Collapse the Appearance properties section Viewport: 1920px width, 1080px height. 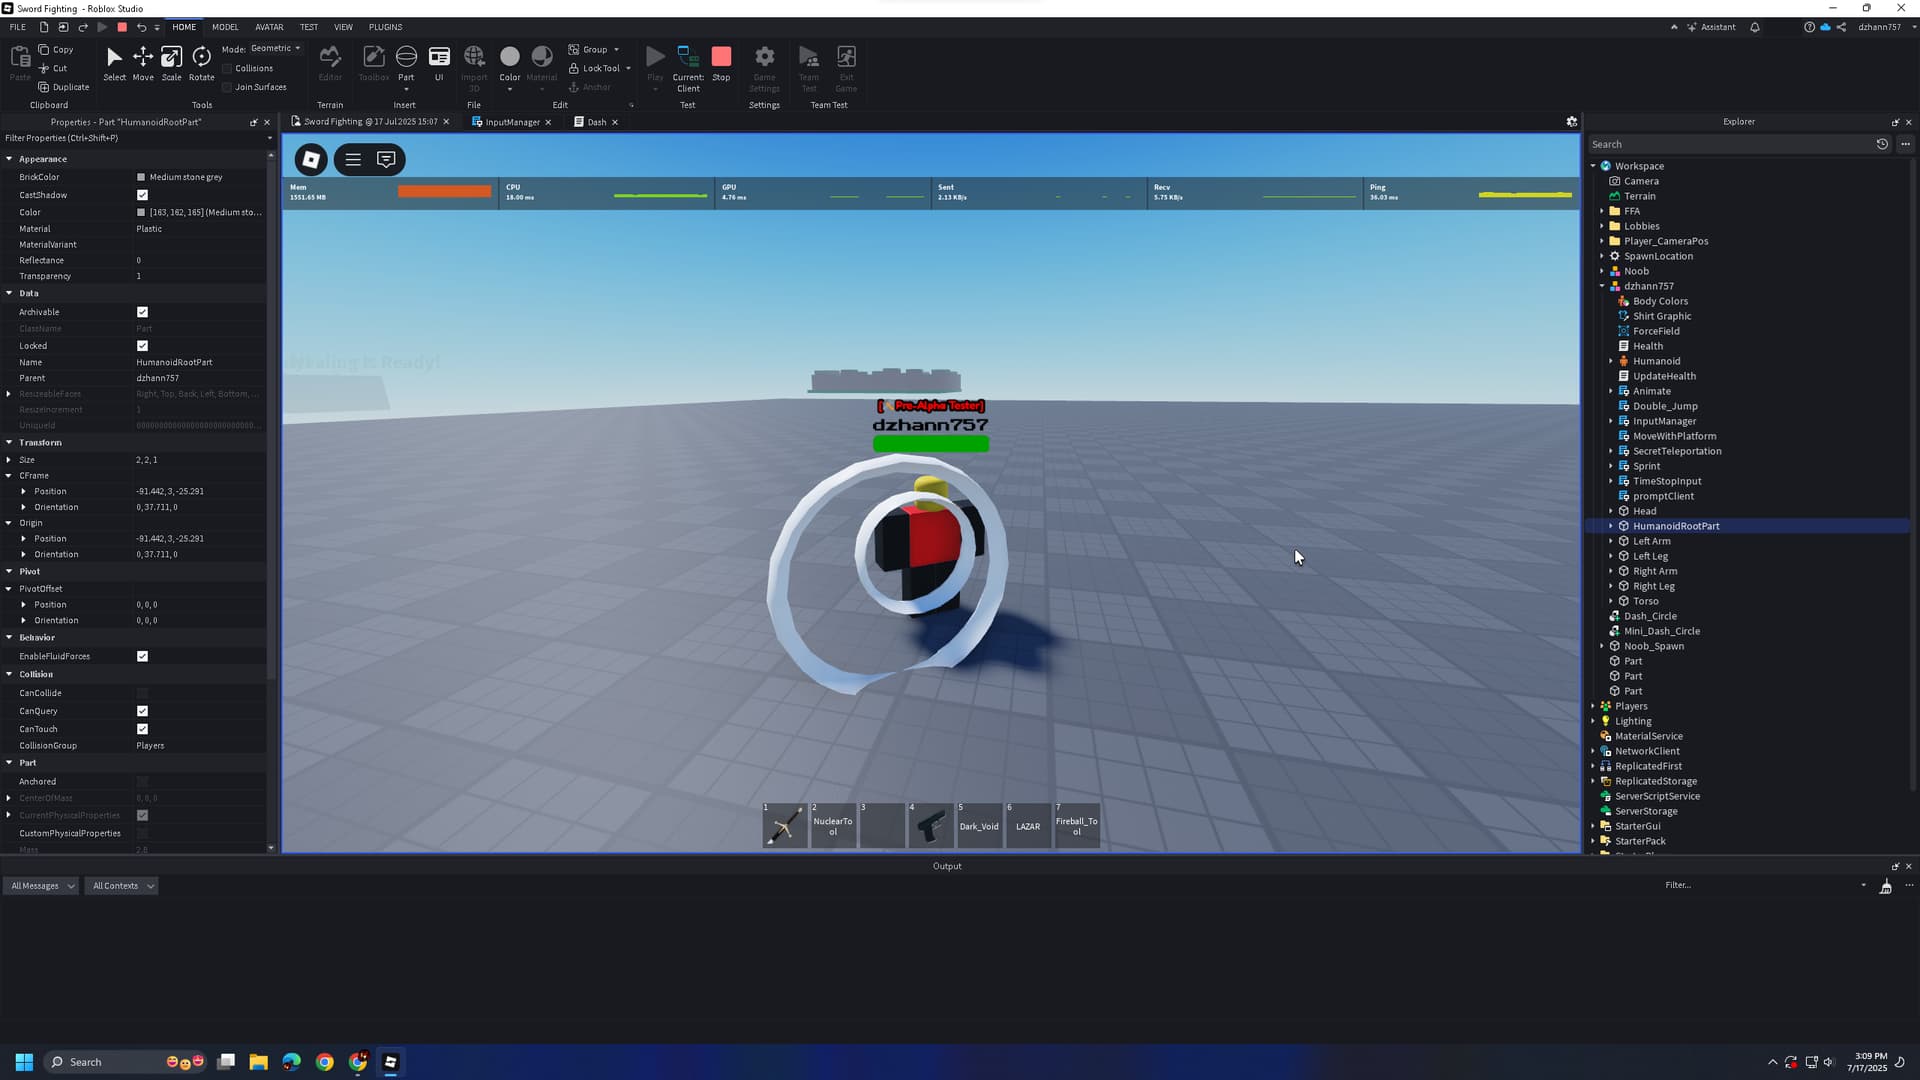tap(9, 159)
